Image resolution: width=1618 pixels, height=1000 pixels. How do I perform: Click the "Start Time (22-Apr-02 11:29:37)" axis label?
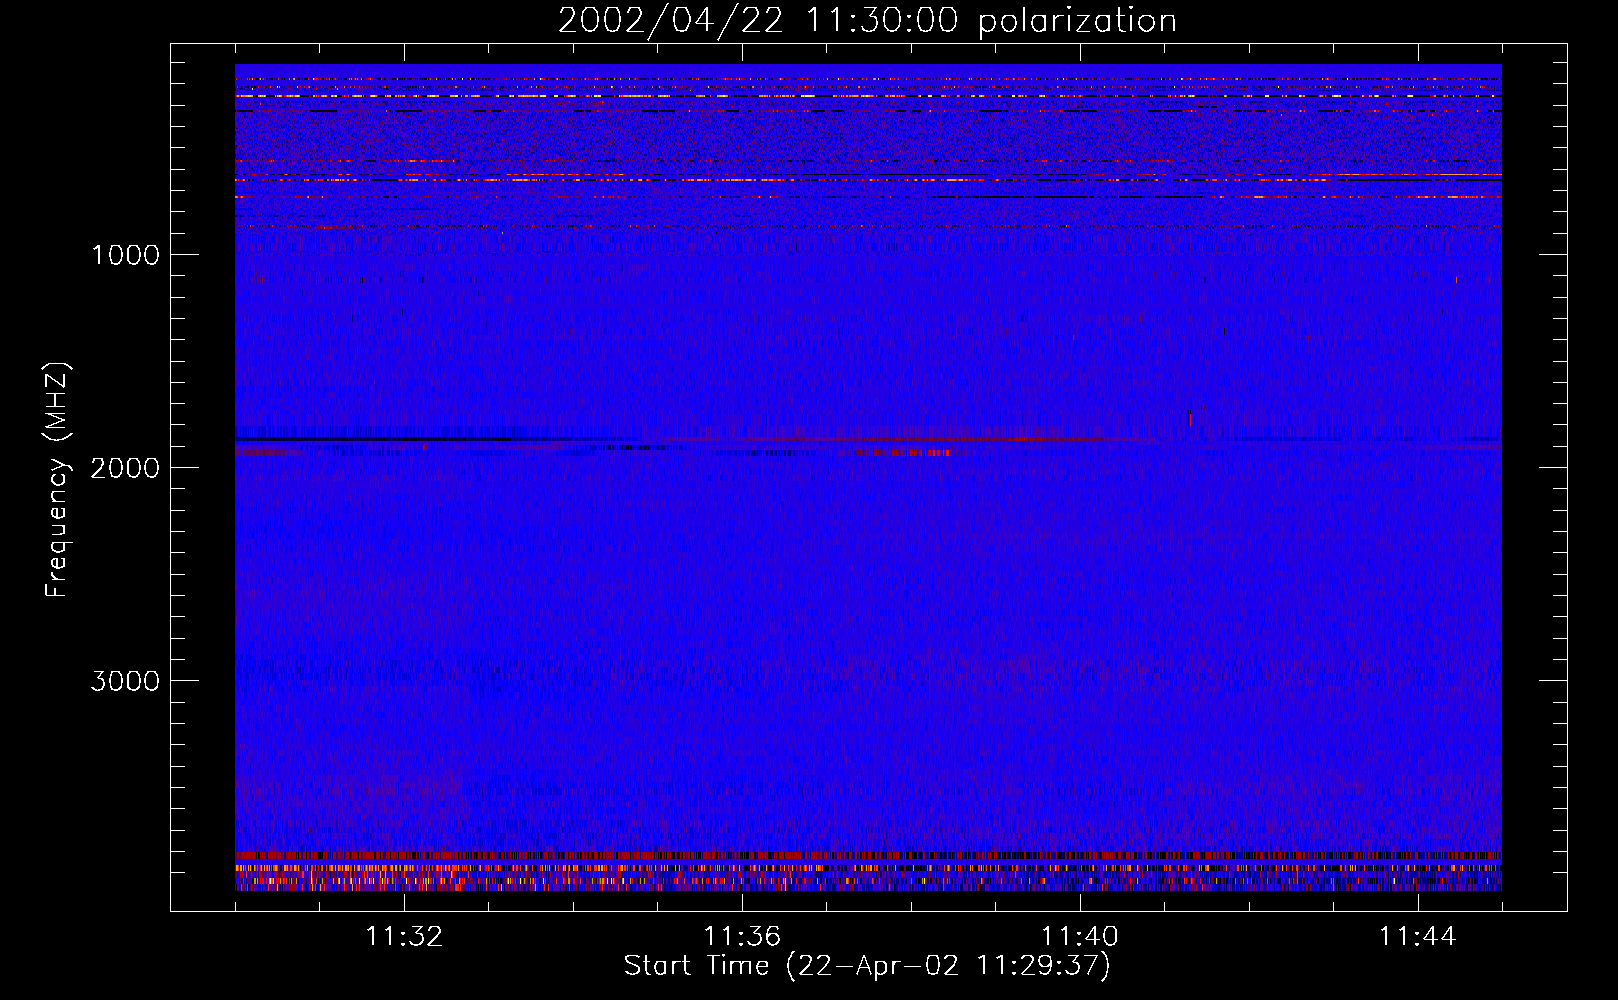pyautogui.click(x=867, y=966)
